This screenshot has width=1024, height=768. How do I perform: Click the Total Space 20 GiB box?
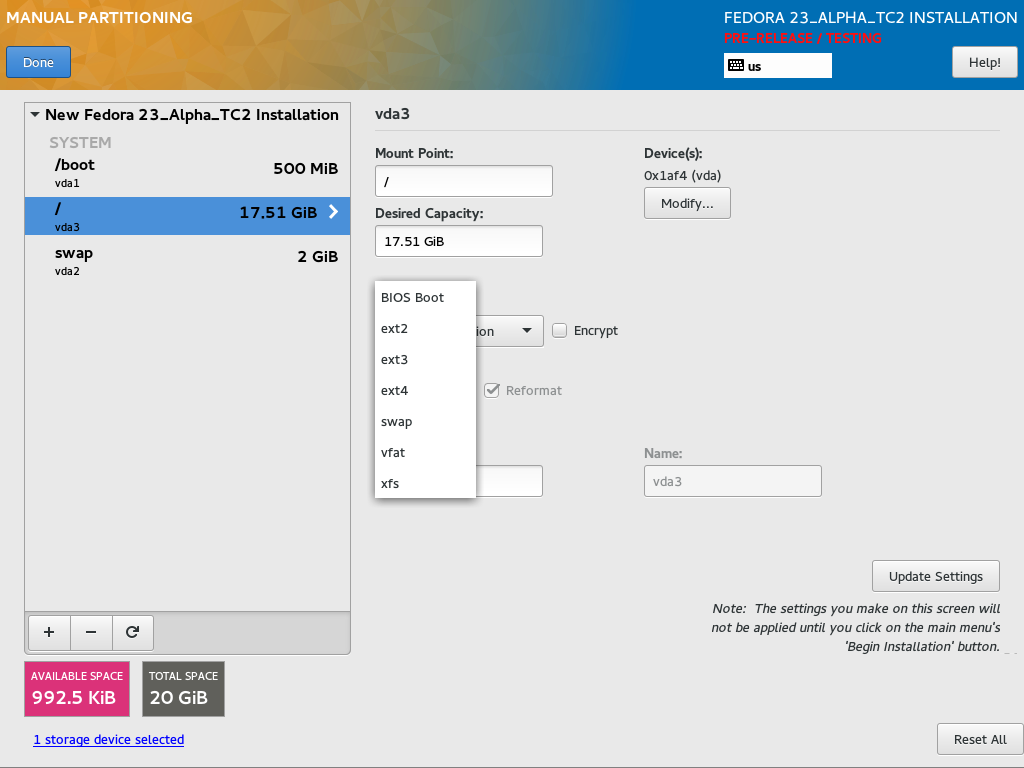[184, 689]
